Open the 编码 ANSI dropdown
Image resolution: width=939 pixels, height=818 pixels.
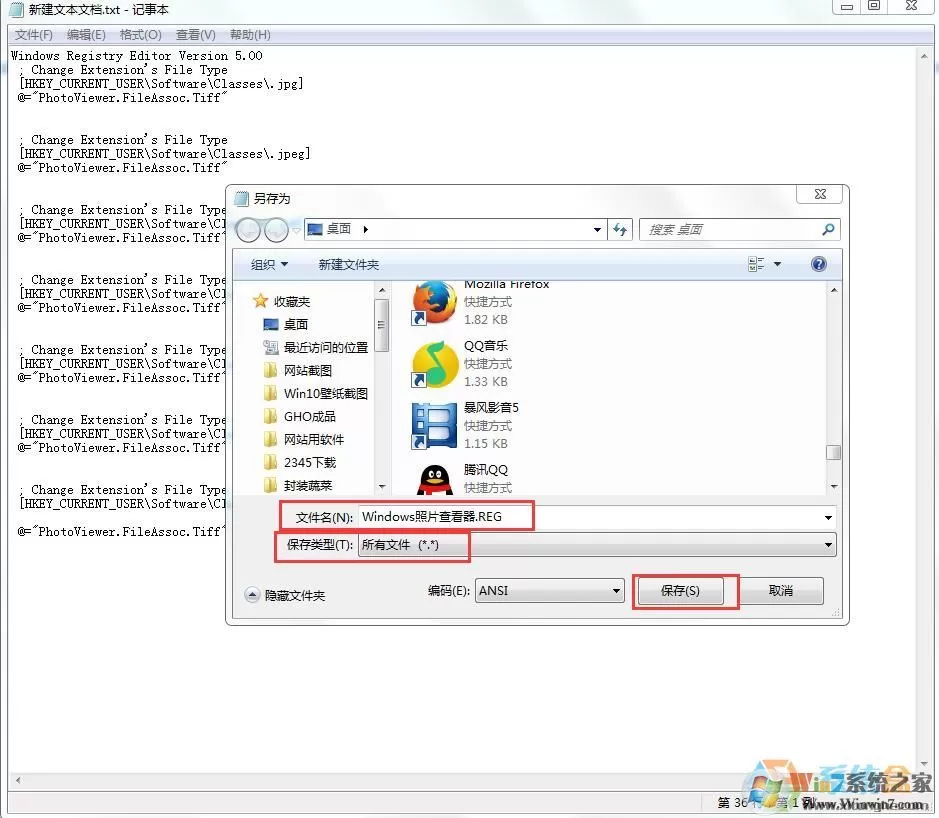[x=549, y=591]
